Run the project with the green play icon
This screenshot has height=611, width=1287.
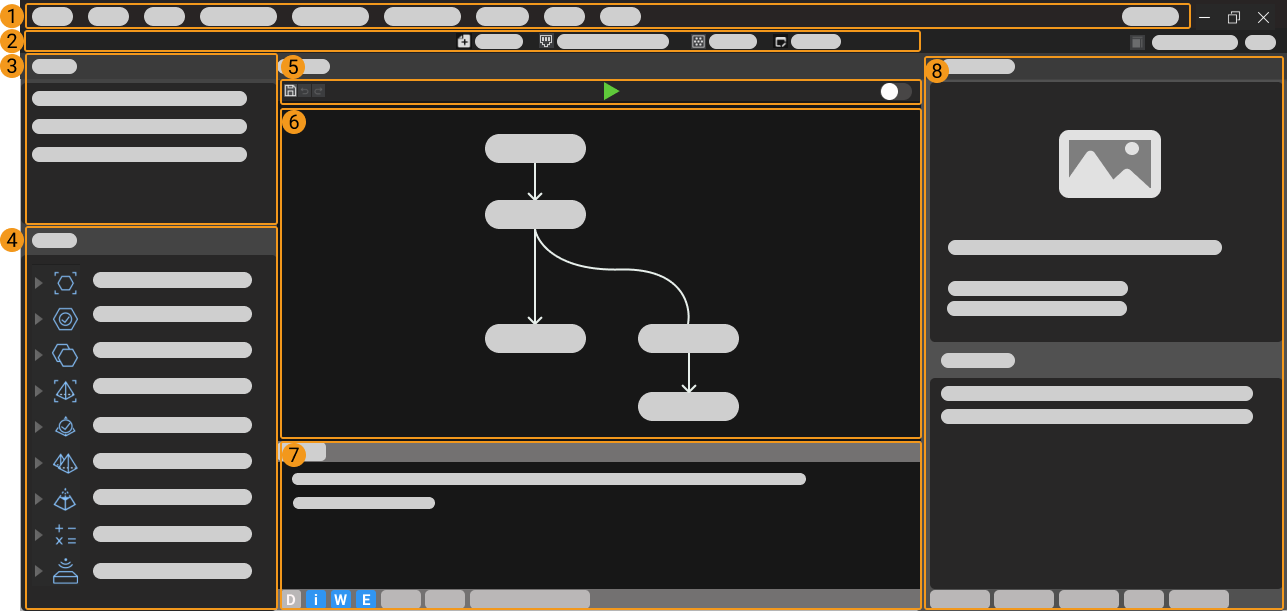point(611,91)
